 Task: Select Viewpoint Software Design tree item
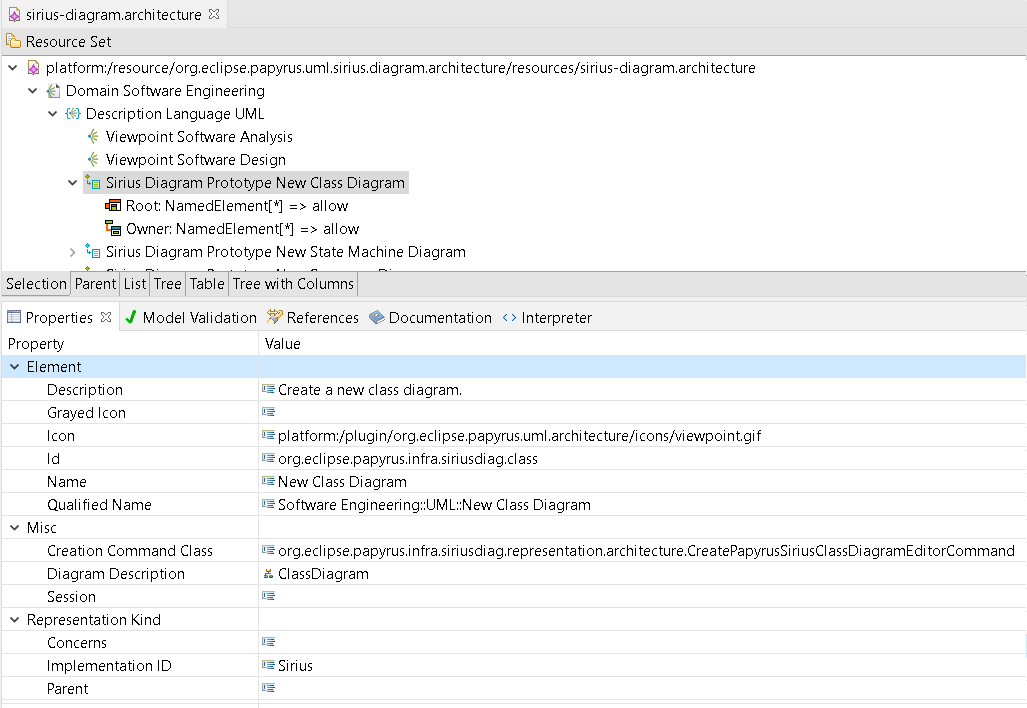196,159
